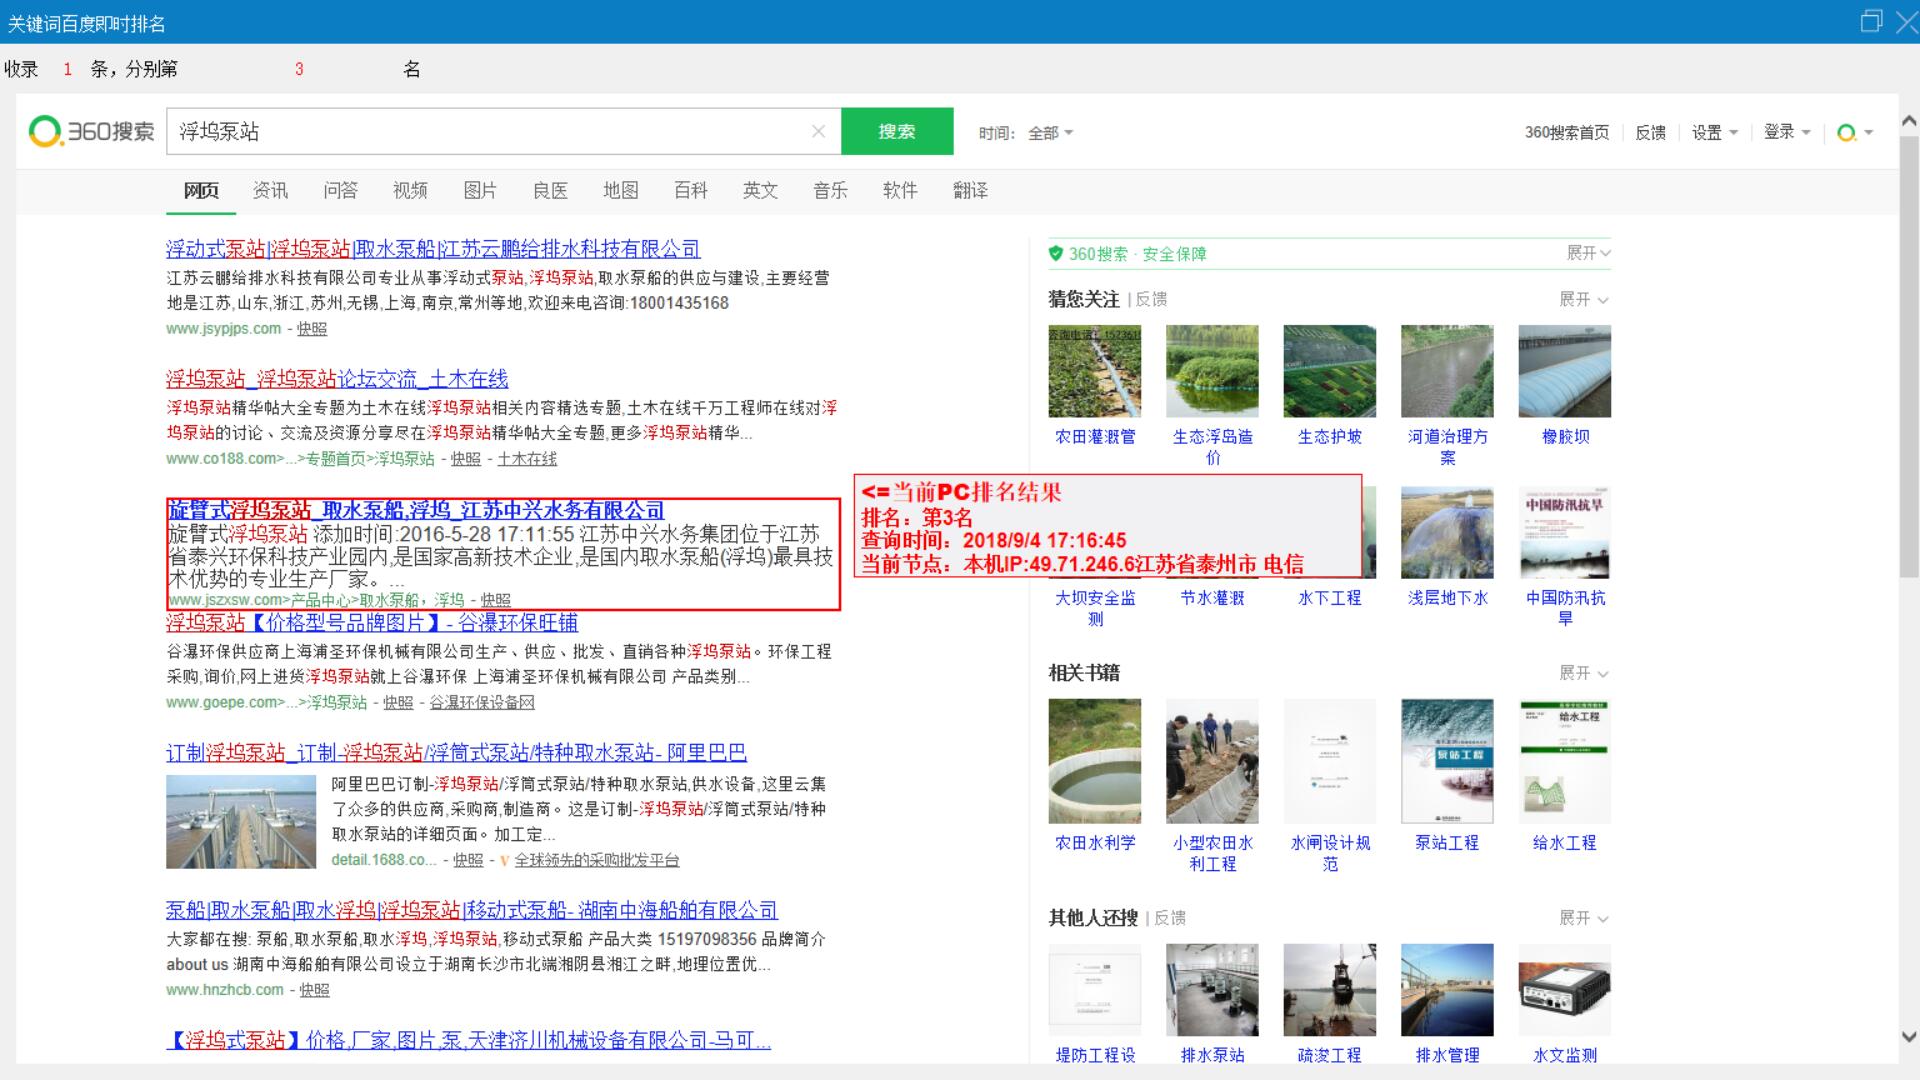Expand the 相关书籍 section
Viewport: 1920px width, 1080px height.
[x=1584, y=673]
